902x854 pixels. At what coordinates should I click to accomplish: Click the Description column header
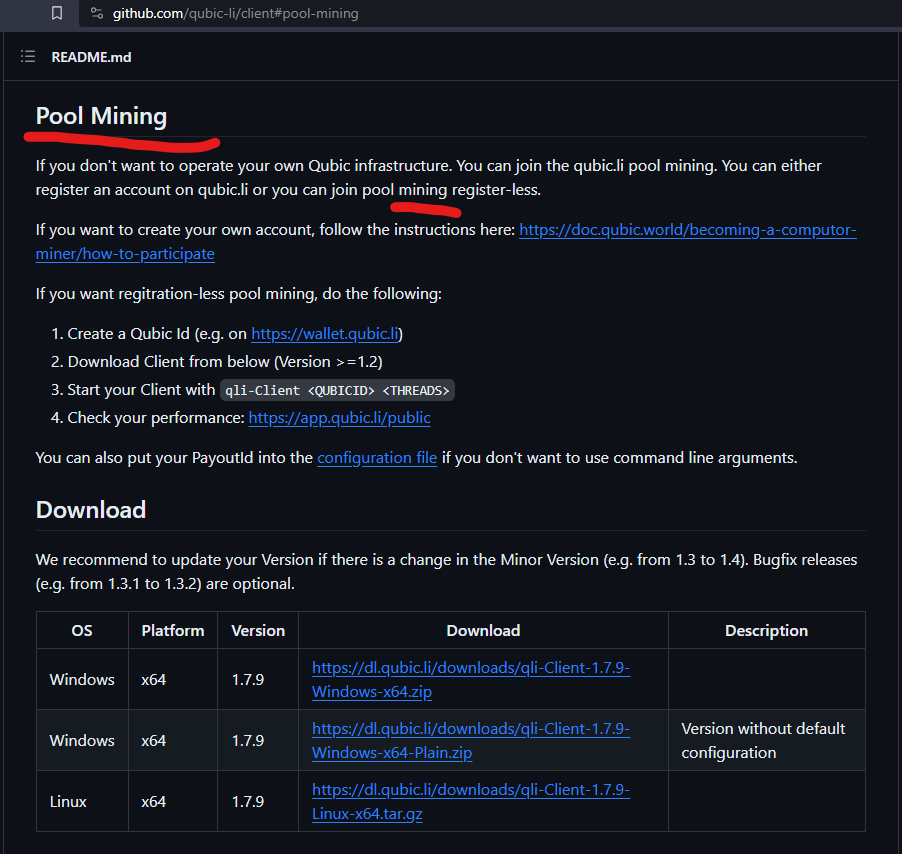point(766,630)
